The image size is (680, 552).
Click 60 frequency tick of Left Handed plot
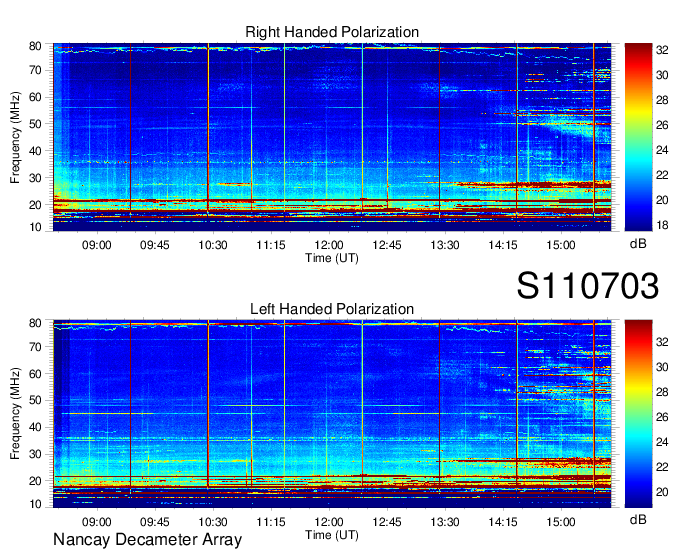pyautogui.click(x=35, y=374)
